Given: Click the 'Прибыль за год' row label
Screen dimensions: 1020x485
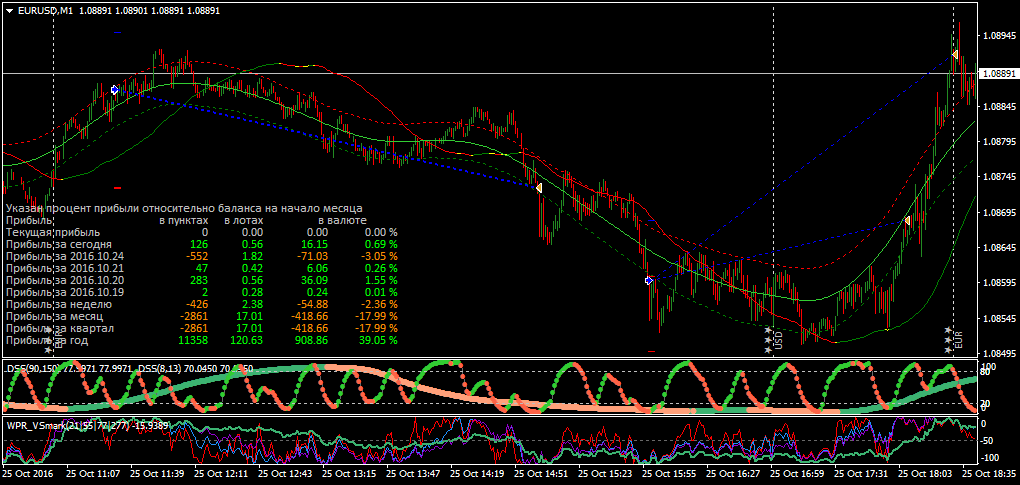Looking at the screenshot, I should pos(47,340).
